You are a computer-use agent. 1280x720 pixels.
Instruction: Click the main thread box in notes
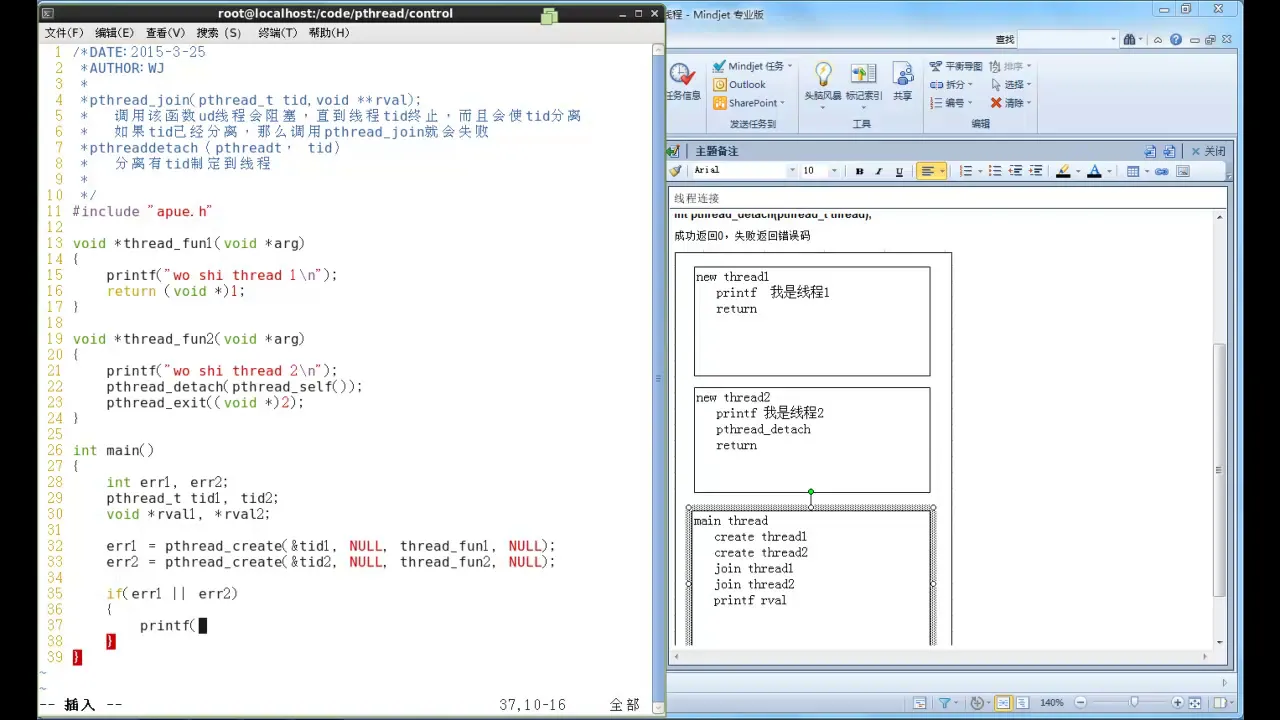(811, 576)
